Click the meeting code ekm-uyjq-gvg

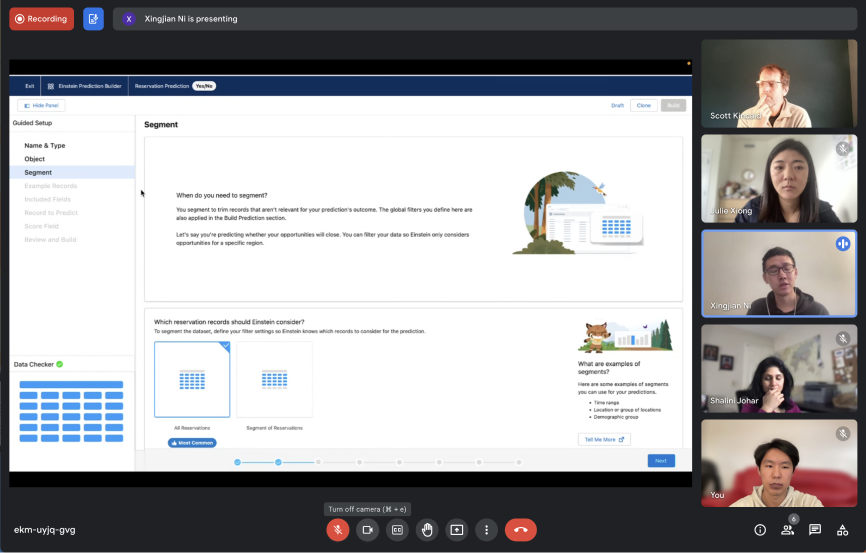pyautogui.click(x=45, y=530)
